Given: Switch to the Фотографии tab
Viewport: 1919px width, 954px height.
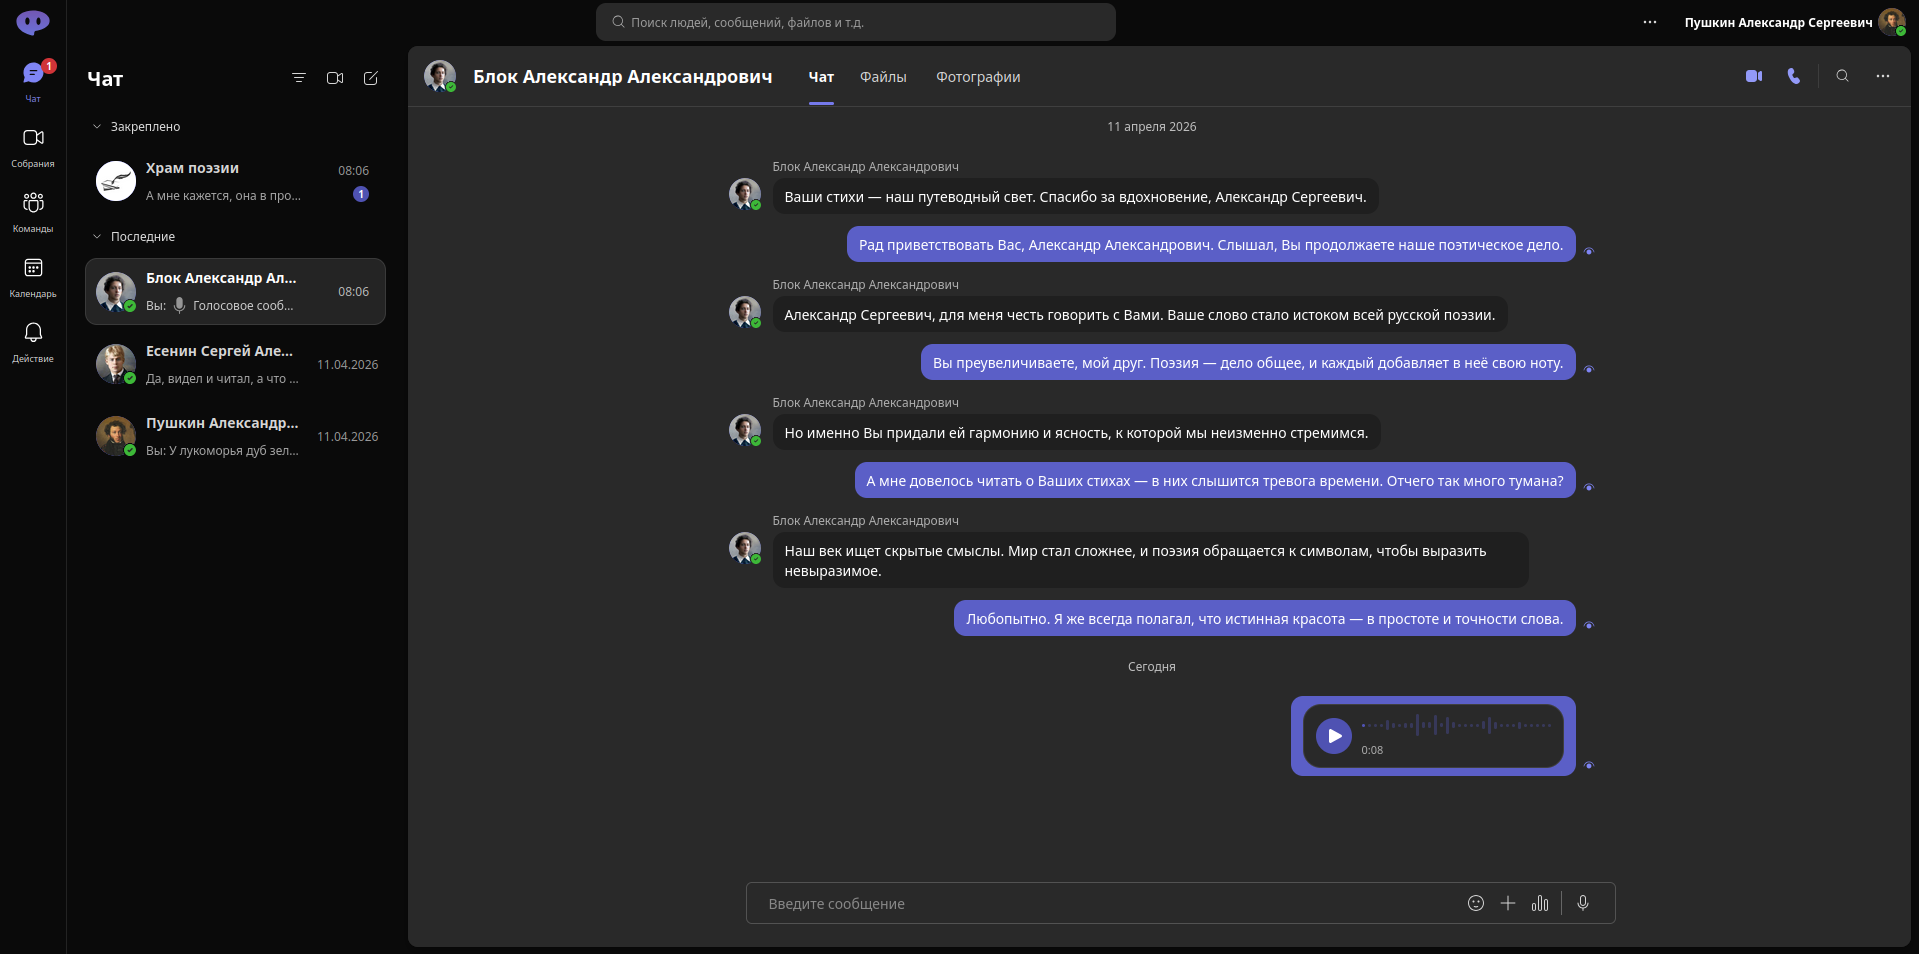Looking at the screenshot, I should click(x=978, y=77).
